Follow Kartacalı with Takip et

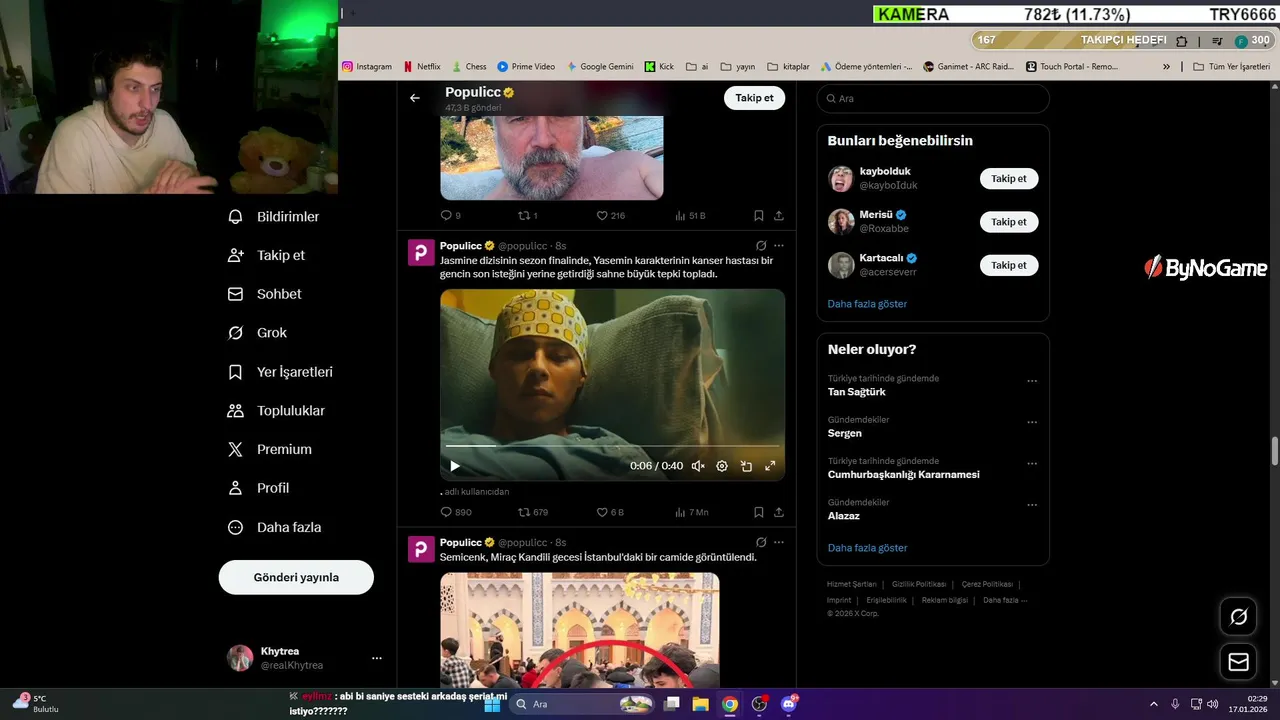[x=1009, y=265]
